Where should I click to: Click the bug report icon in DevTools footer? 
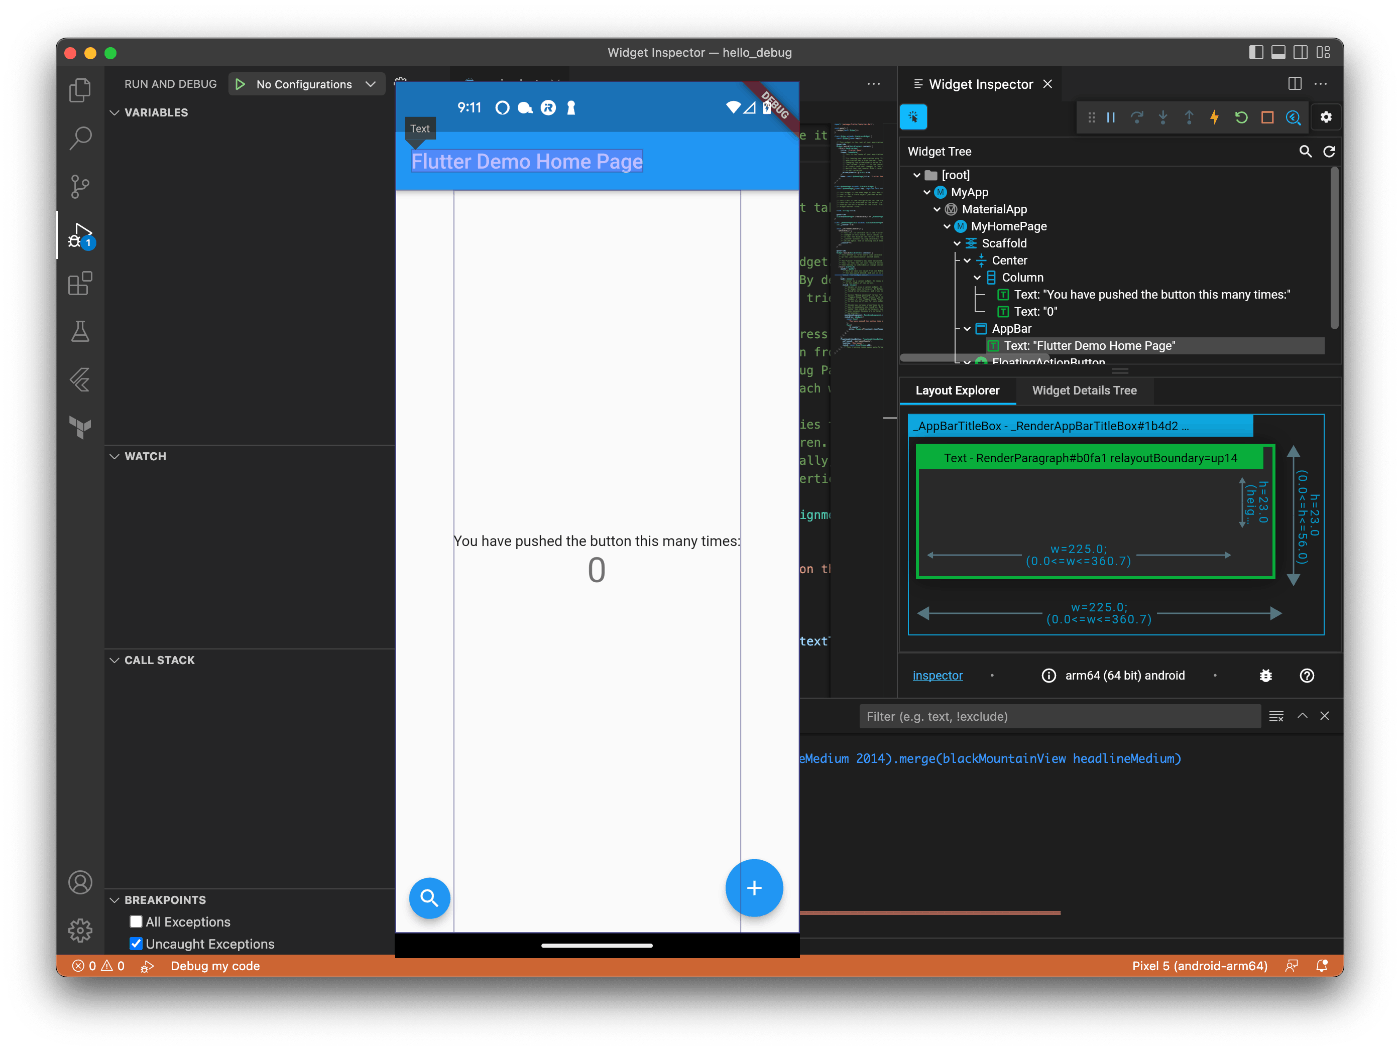[1266, 676]
